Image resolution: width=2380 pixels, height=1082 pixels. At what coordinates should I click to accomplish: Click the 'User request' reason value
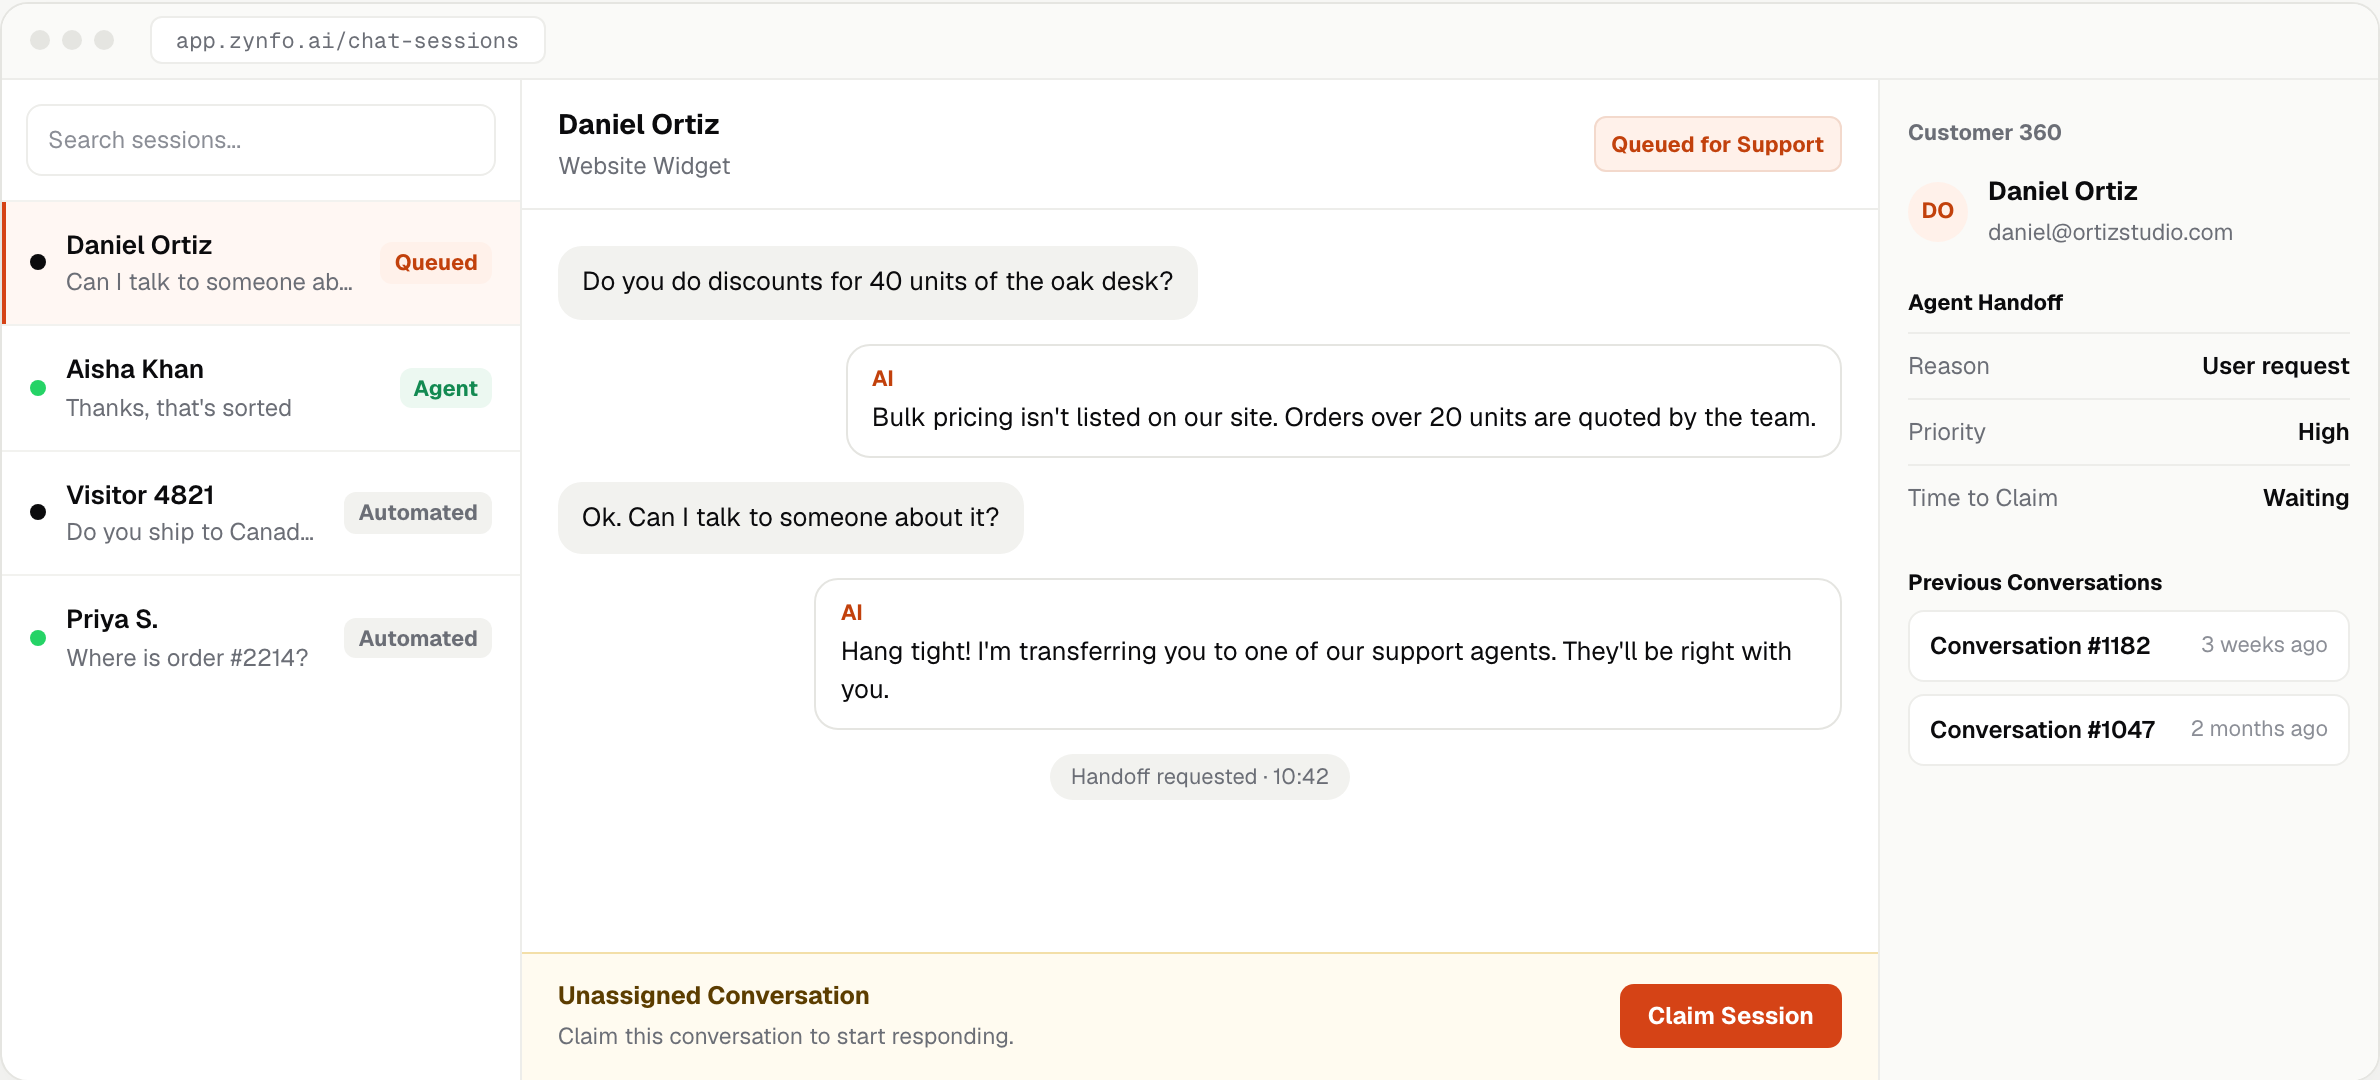click(x=2275, y=366)
